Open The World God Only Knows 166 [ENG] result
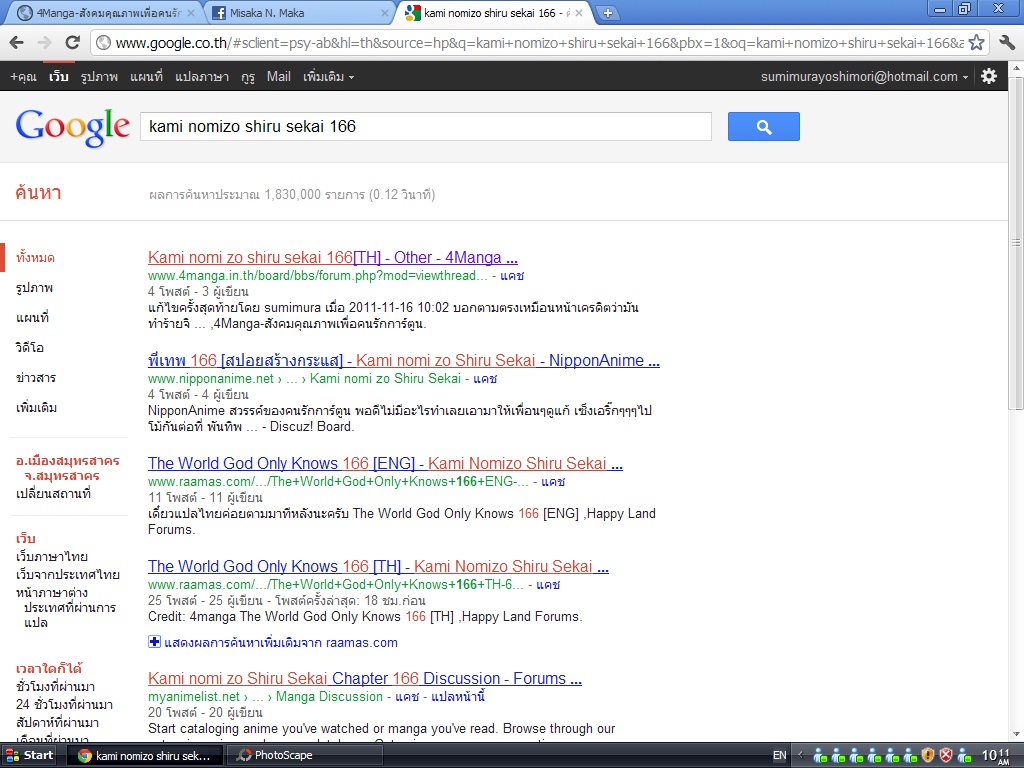 [x=385, y=464]
